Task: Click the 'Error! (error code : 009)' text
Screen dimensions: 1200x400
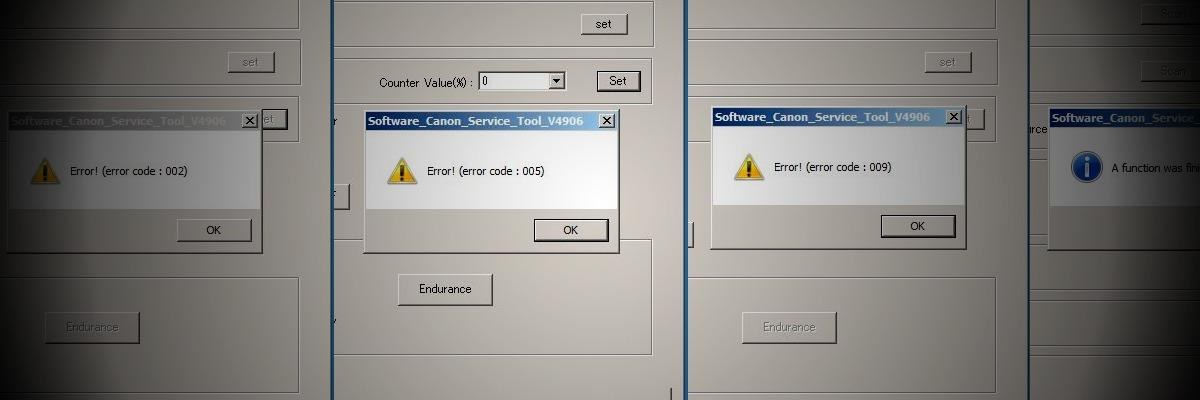Action: tap(832, 167)
